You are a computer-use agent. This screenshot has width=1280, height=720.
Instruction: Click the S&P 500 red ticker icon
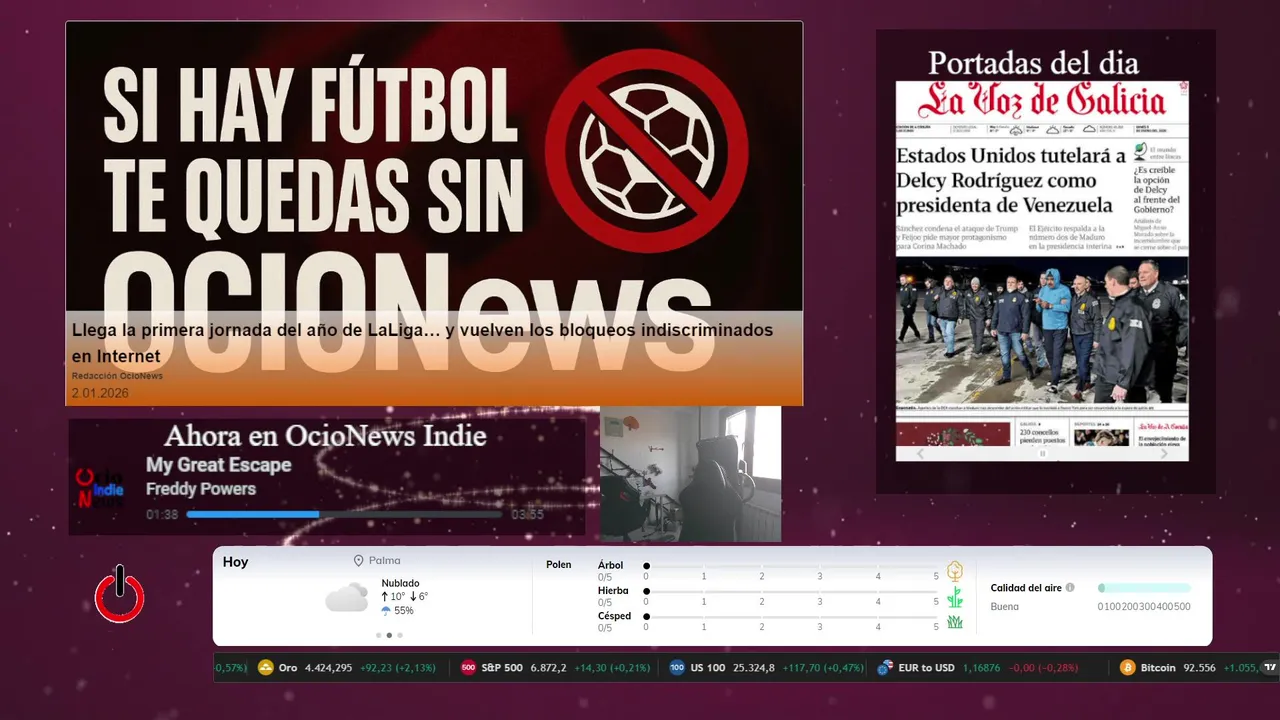[468, 668]
